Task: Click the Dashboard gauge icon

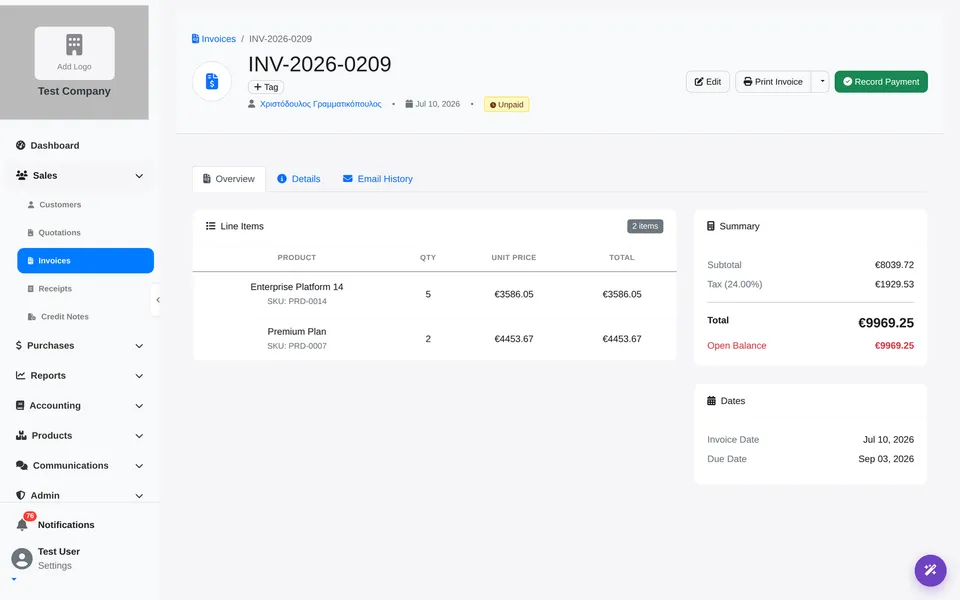Action: coord(21,145)
